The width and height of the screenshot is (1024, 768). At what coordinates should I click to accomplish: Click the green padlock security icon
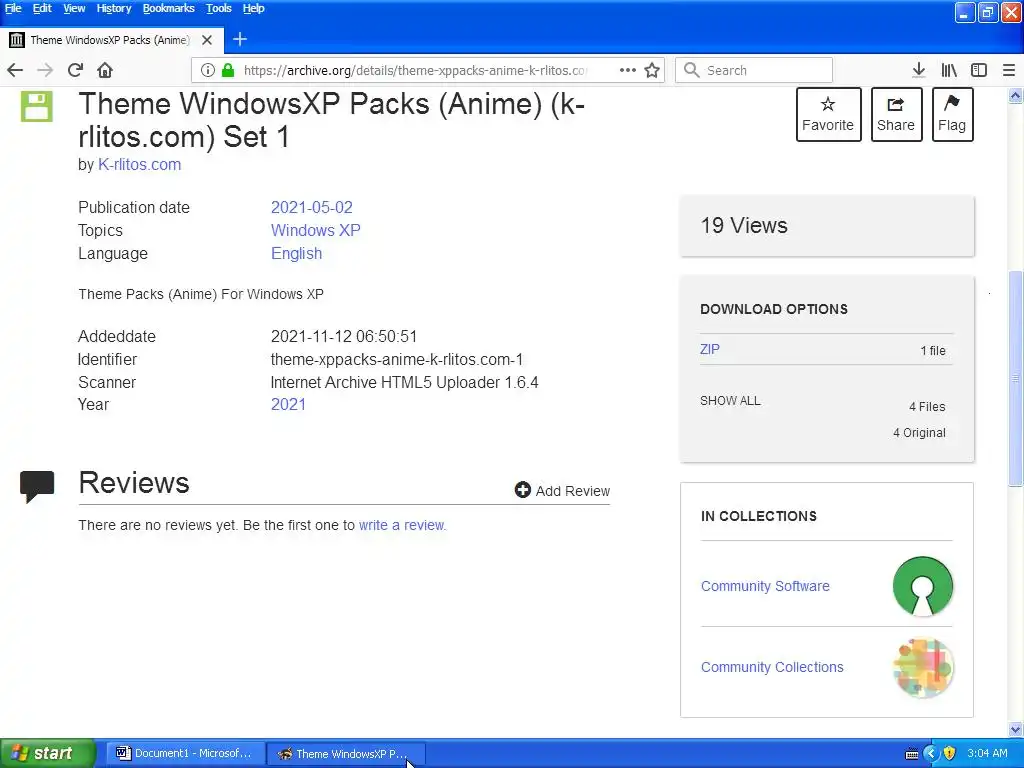coord(228,70)
